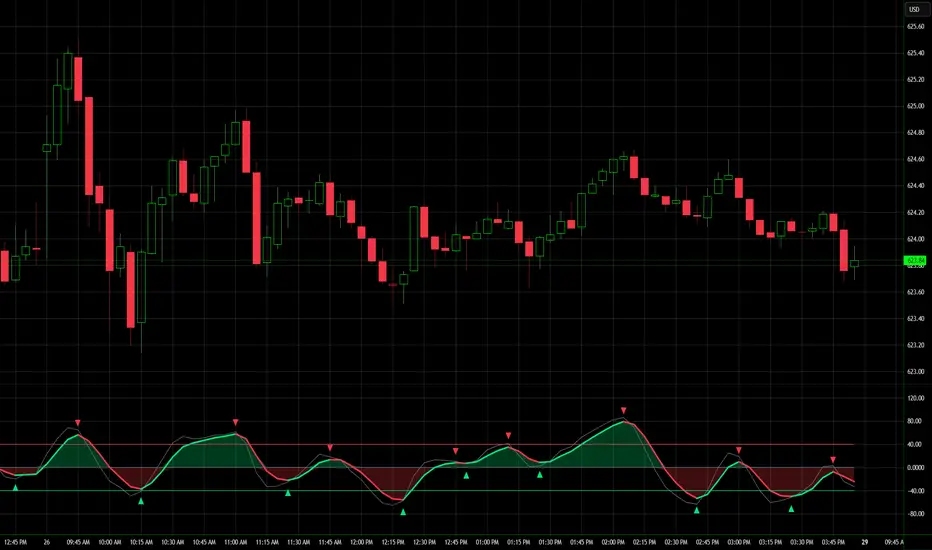Image resolution: width=932 pixels, height=550 pixels.
Task: Select the 625.40 price axis label
Action: point(915,53)
